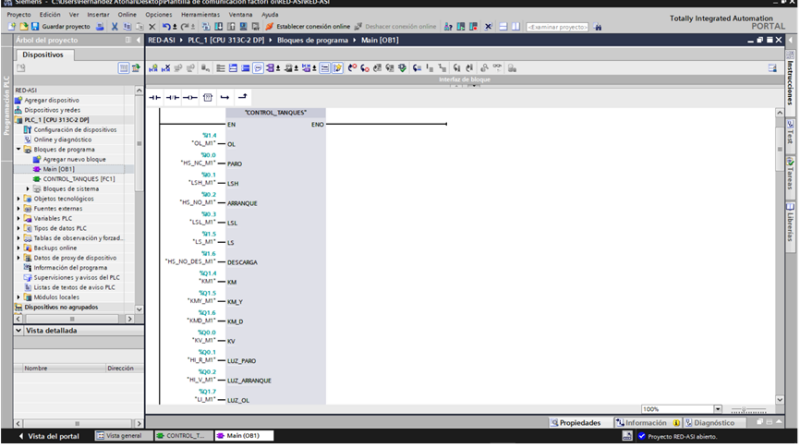Click Información del programa item
Screen dimensions: 800x448
tap(70, 268)
